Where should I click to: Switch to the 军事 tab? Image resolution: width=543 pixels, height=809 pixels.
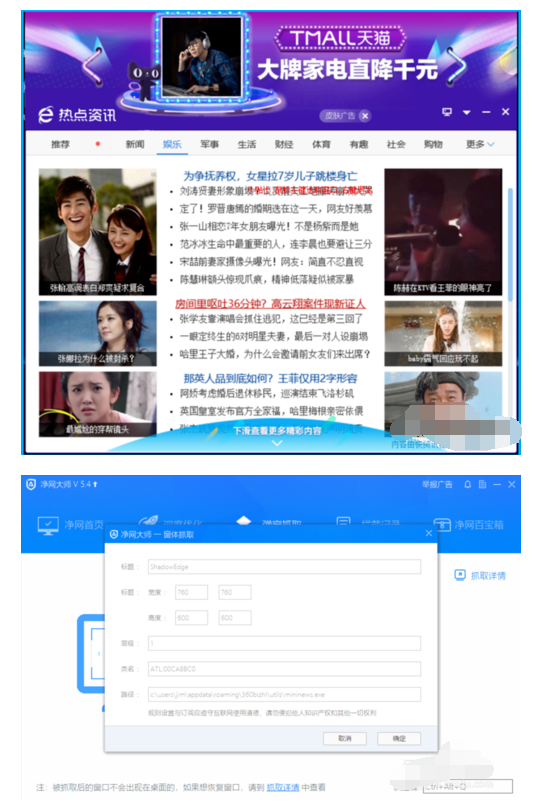[209, 144]
